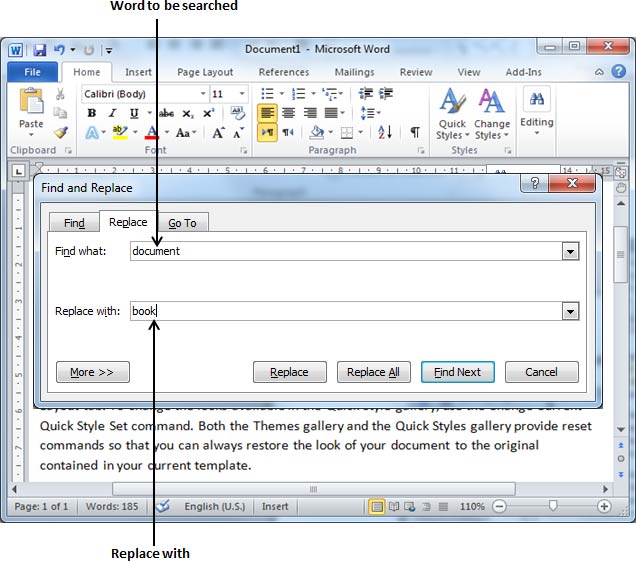Click the Find Next button
The image size is (636, 561).
[x=457, y=372]
